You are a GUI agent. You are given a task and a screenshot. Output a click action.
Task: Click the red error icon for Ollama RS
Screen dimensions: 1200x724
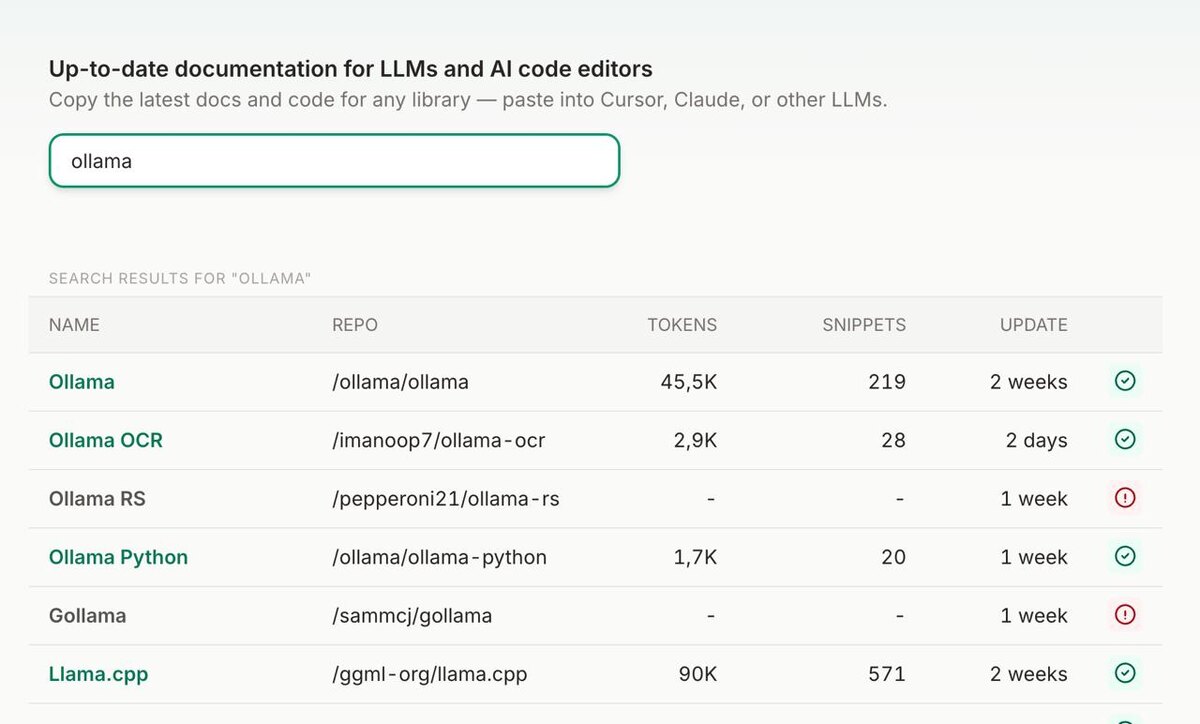(1125, 498)
